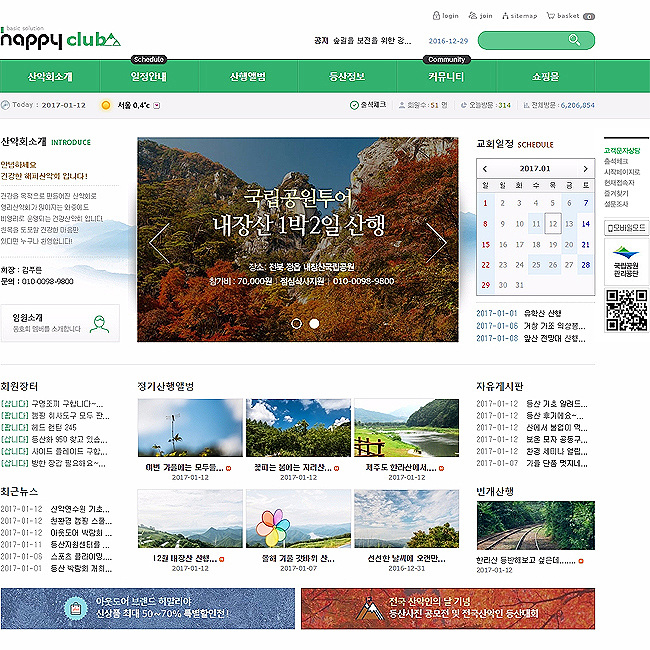Screen dimensions: 650x650
Task: Select the first carousel indicator dot
Action: (297, 323)
